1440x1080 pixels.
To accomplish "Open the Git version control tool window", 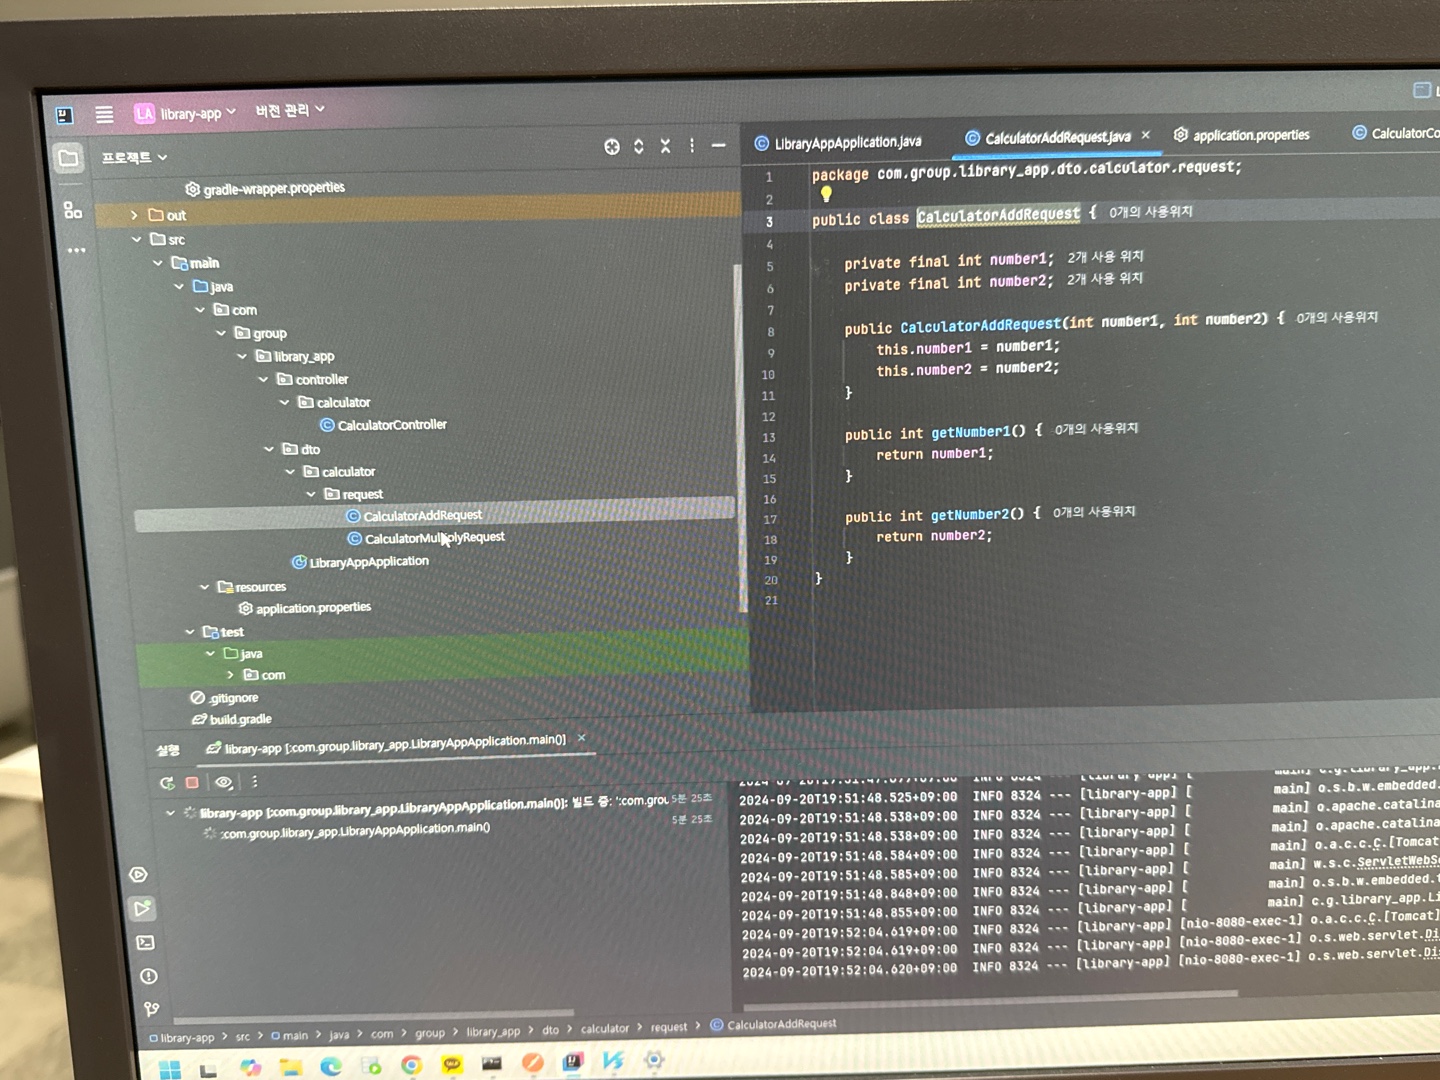I will [151, 1009].
